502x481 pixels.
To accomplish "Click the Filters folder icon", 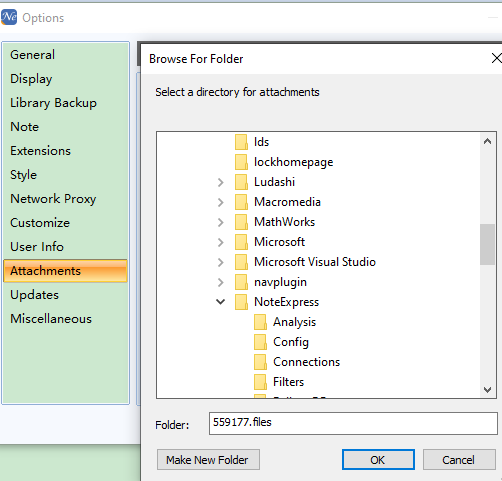I will click(x=260, y=382).
